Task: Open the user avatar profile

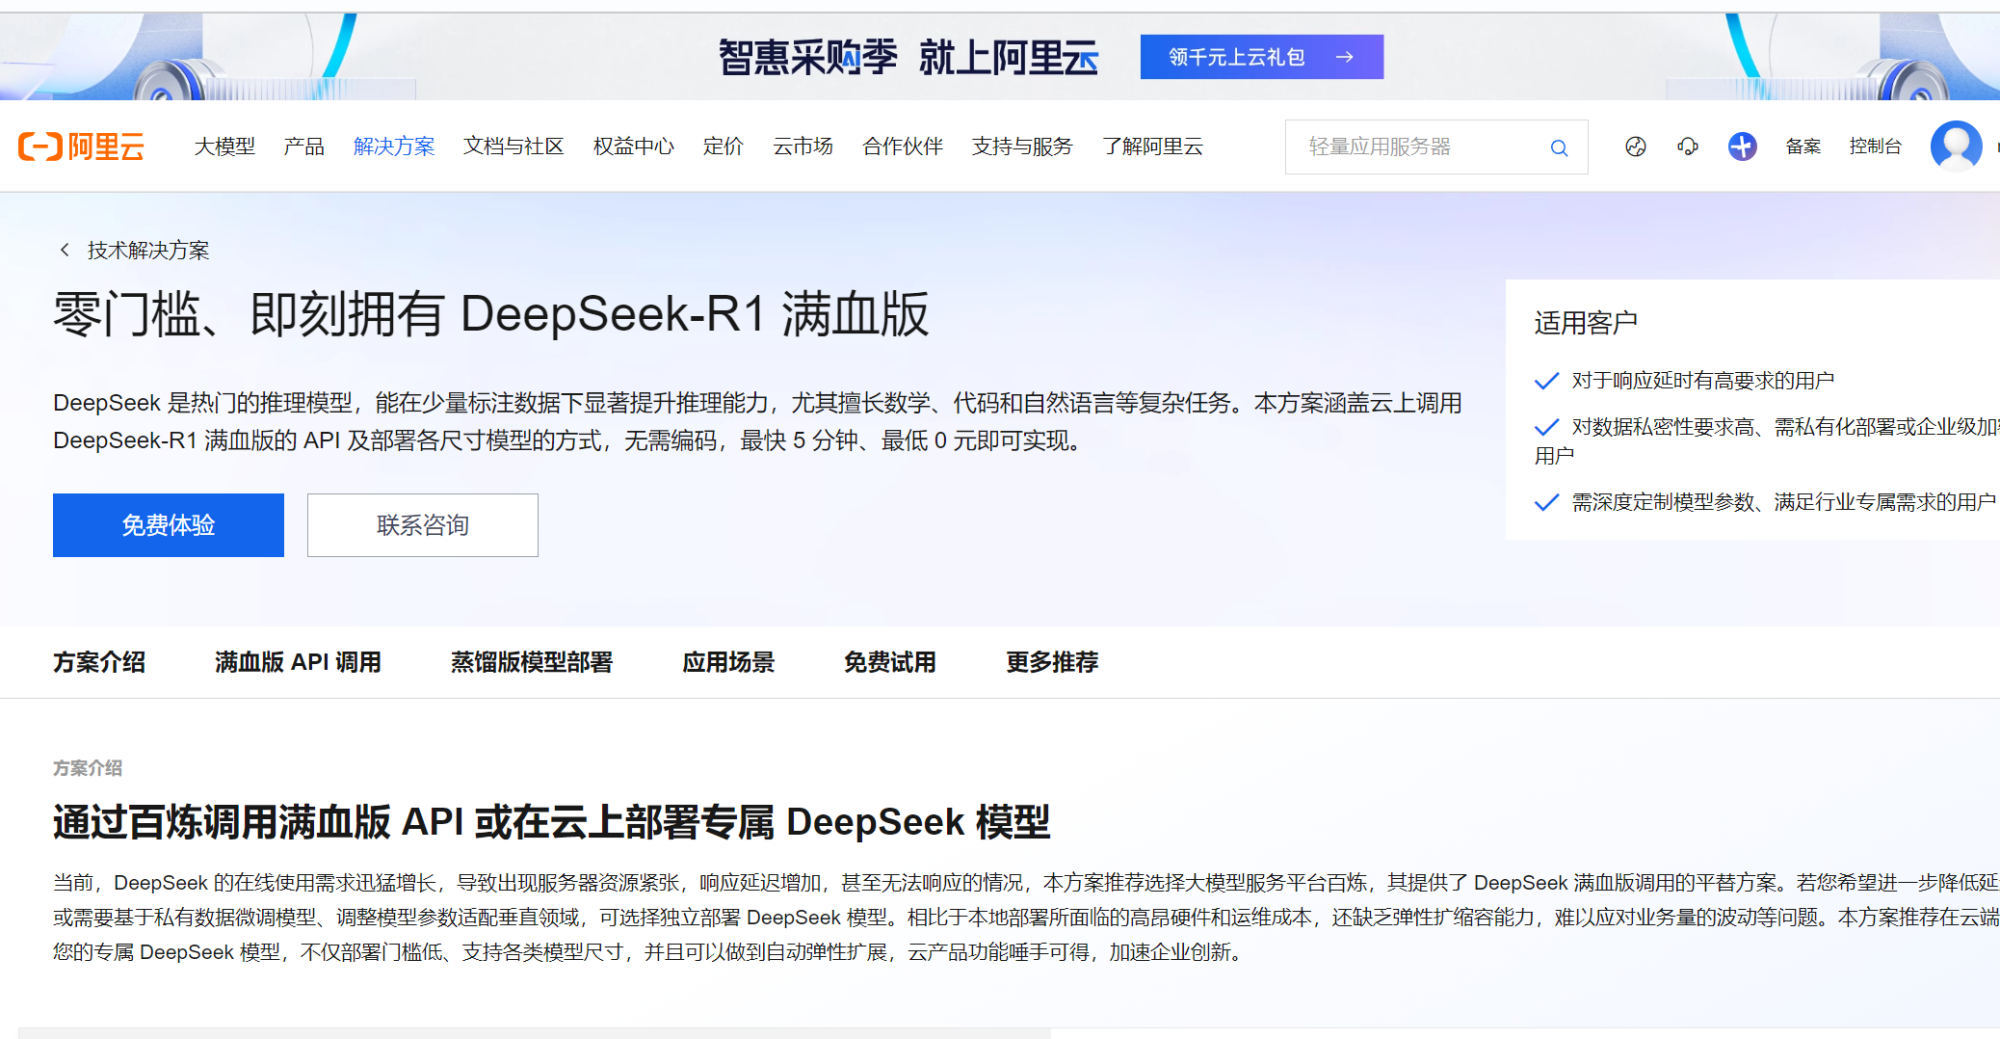Action: point(1956,146)
